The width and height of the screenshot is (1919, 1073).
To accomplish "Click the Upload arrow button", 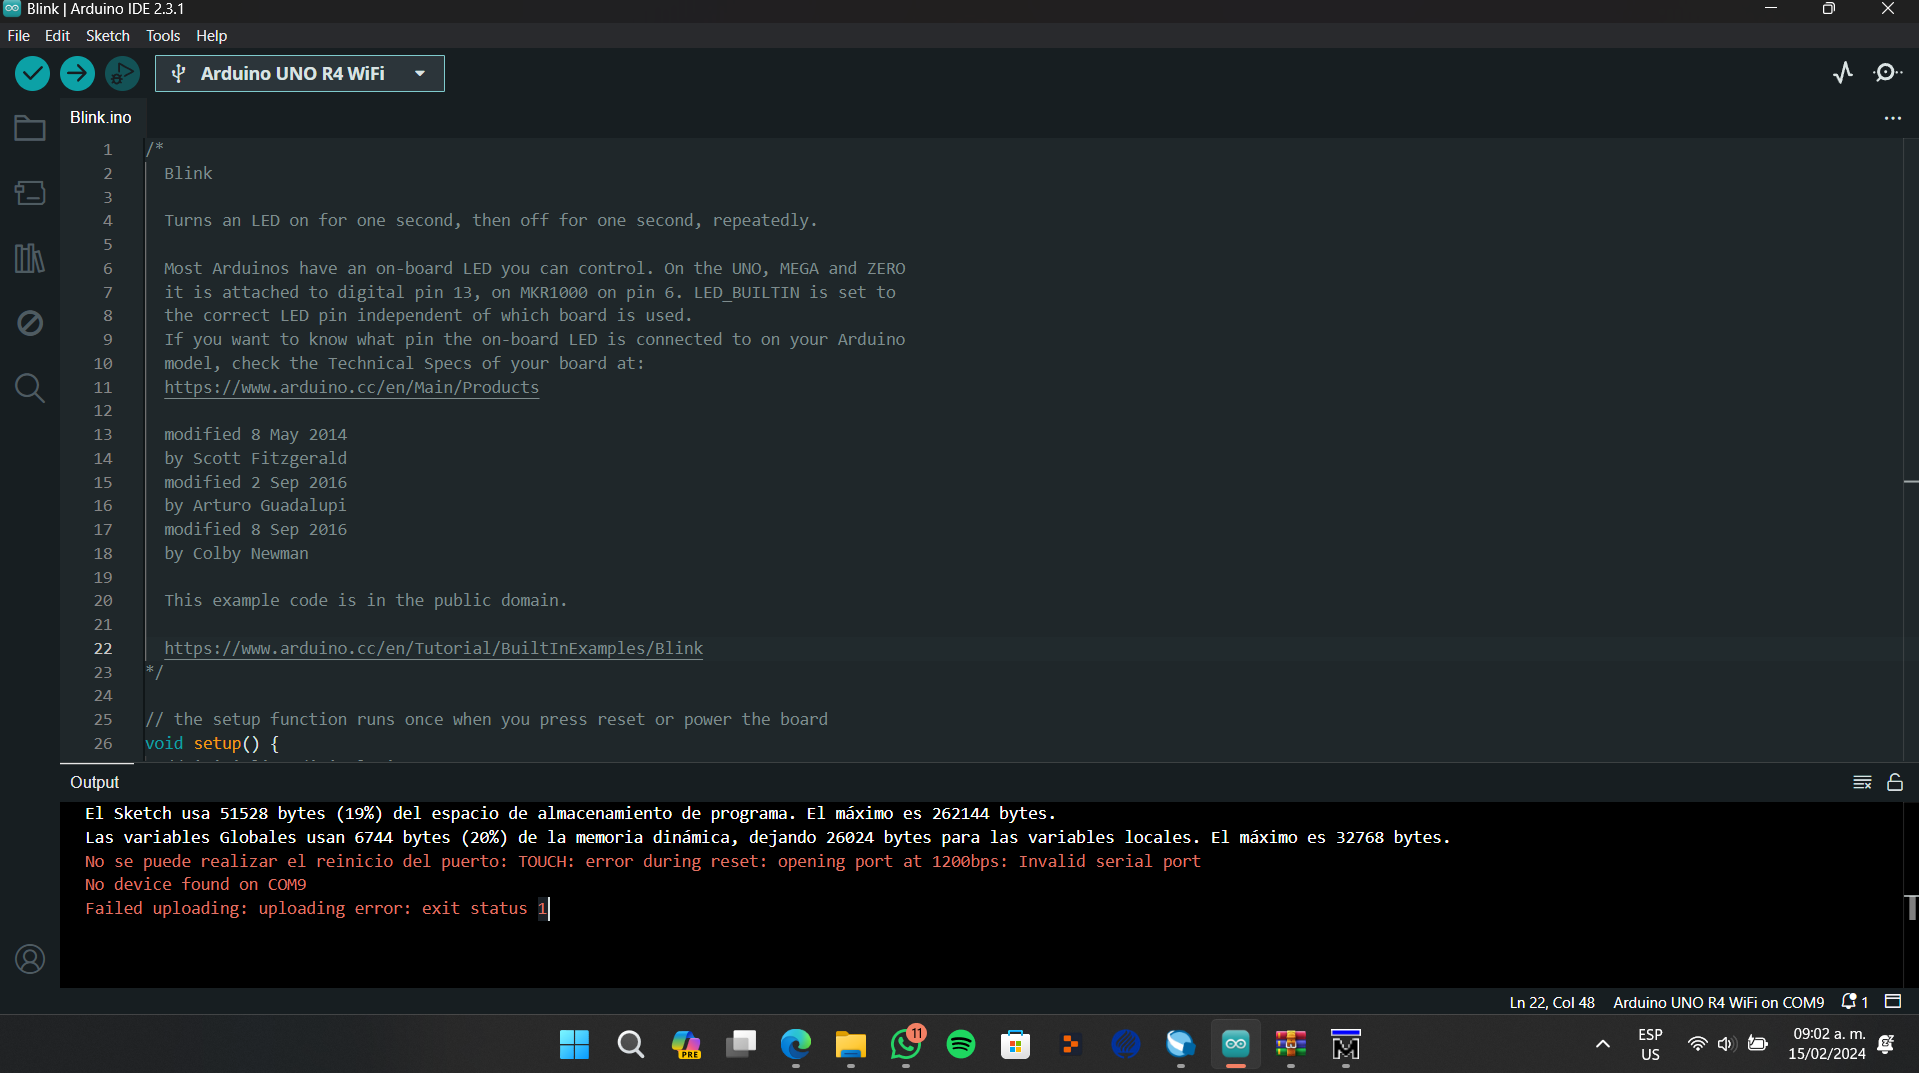I will (77, 73).
